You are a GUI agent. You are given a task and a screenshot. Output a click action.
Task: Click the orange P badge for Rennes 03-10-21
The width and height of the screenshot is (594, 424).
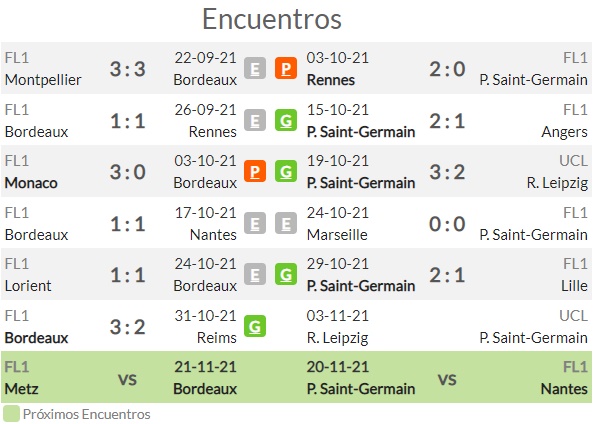click(286, 69)
